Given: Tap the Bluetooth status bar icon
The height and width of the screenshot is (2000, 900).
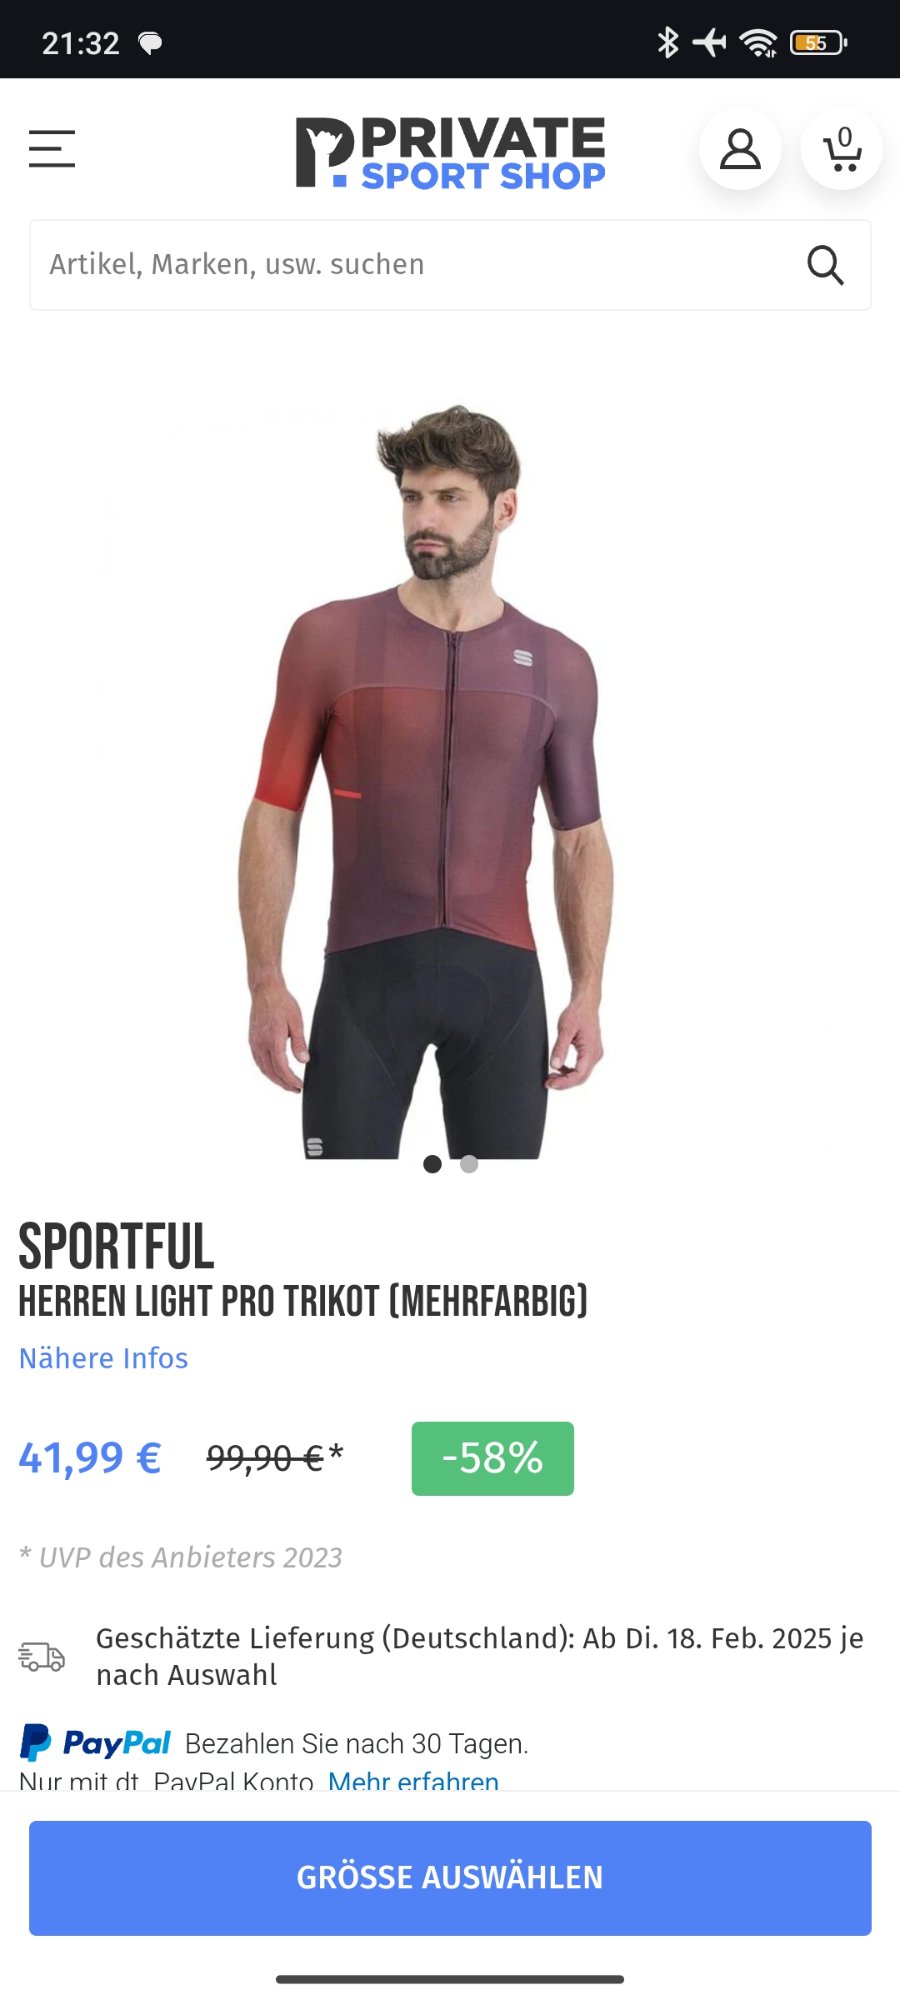Looking at the screenshot, I should pyautogui.click(x=667, y=42).
